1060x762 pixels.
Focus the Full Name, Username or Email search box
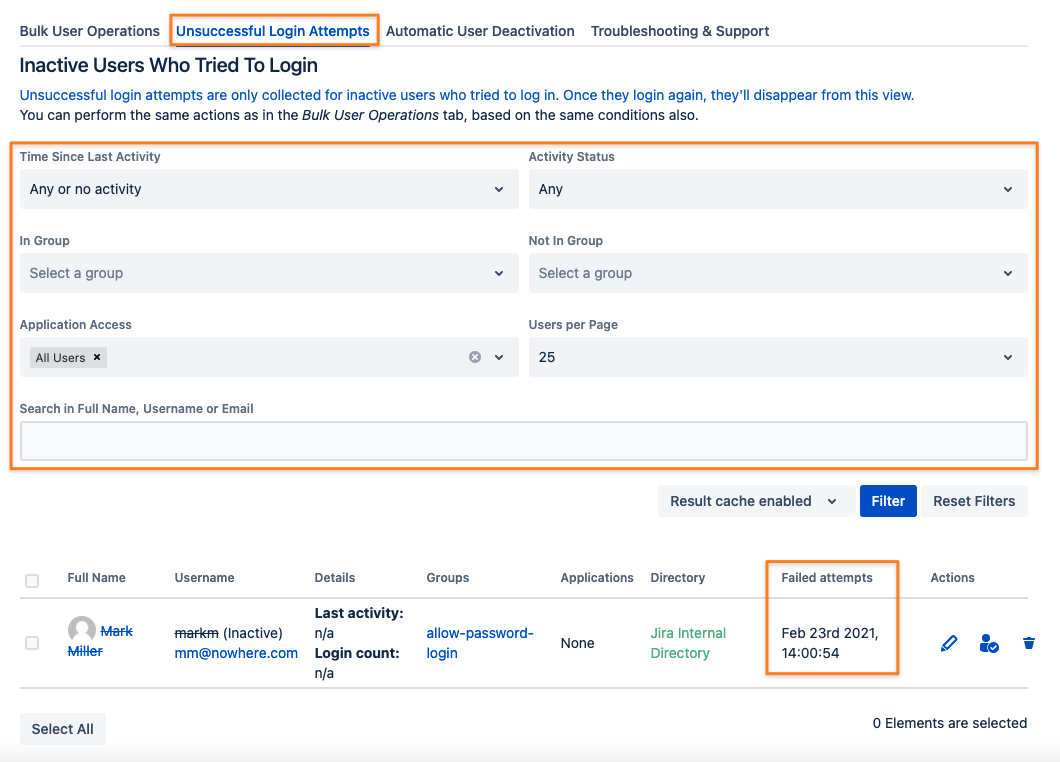point(524,441)
